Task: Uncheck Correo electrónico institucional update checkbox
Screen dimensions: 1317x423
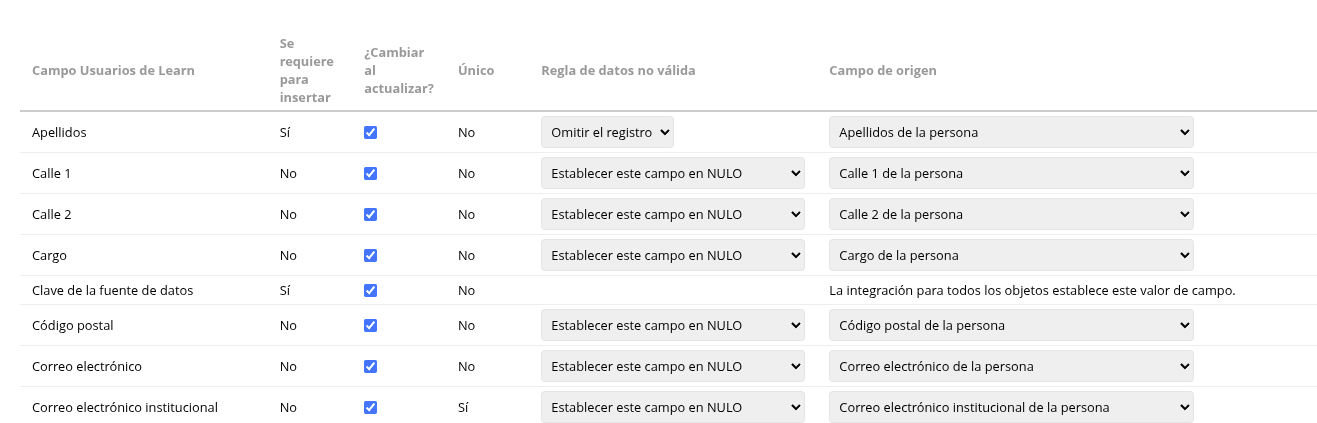Action: tap(370, 407)
